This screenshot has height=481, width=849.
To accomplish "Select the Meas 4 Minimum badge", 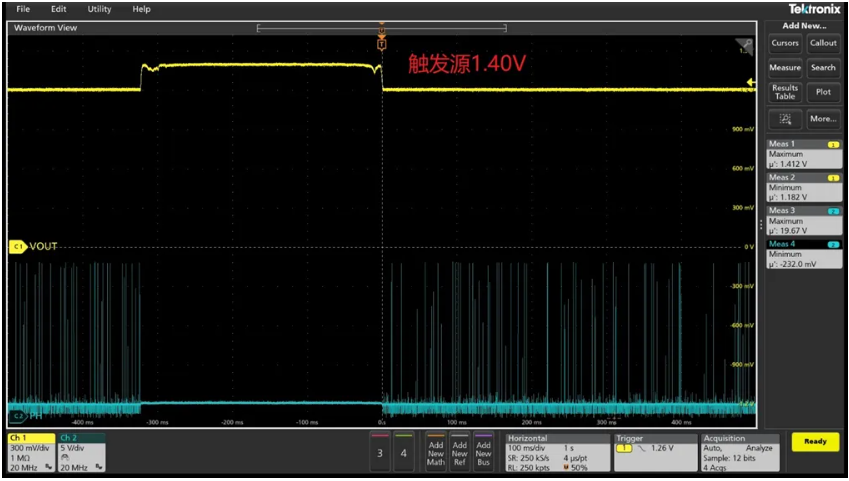I will [803, 254].
